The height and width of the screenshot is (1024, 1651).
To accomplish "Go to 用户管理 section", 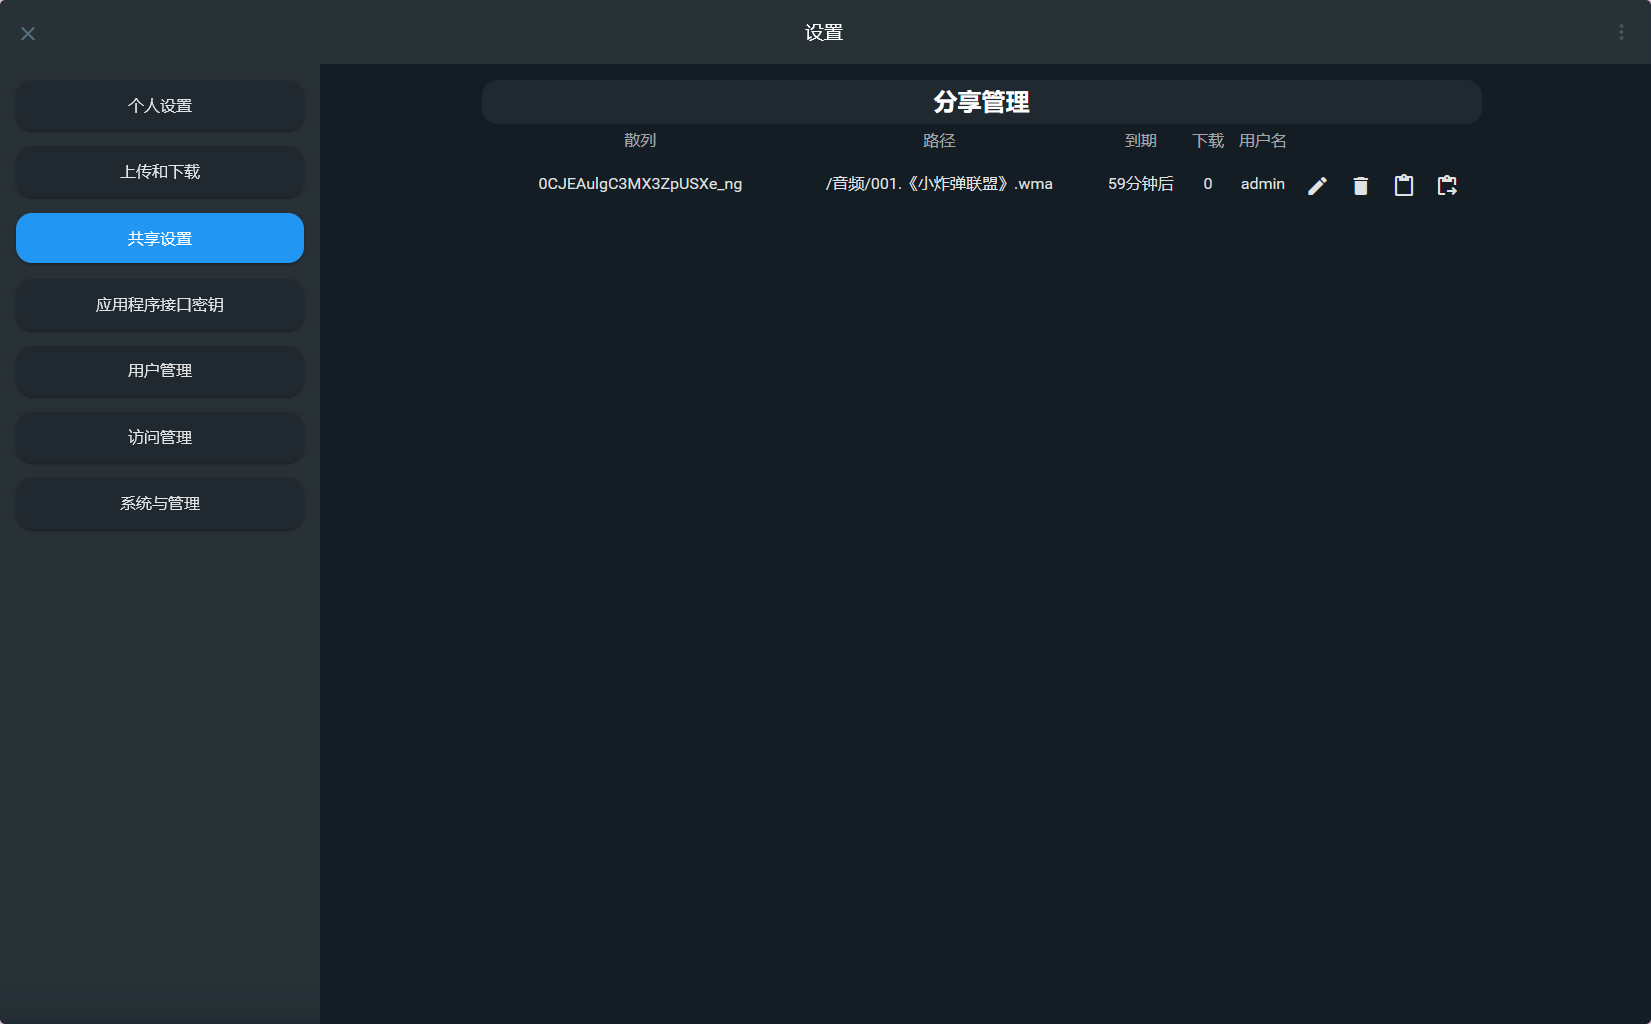I will pos(159,371).
